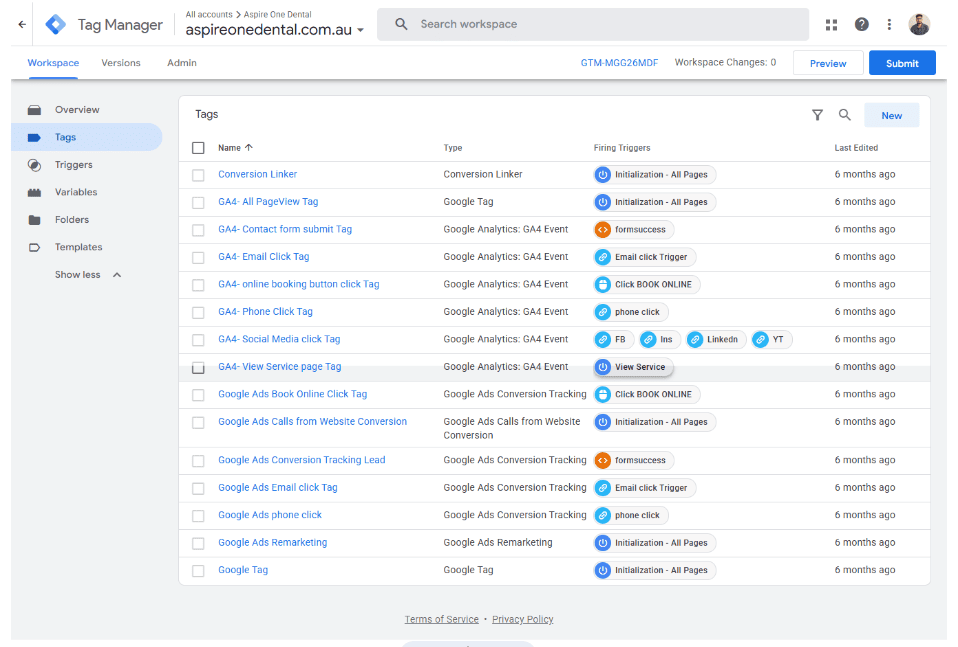Viewport: 958px width, 647px height.
Task: Open the Google apps grid icon
Action: tap(831, 24)
